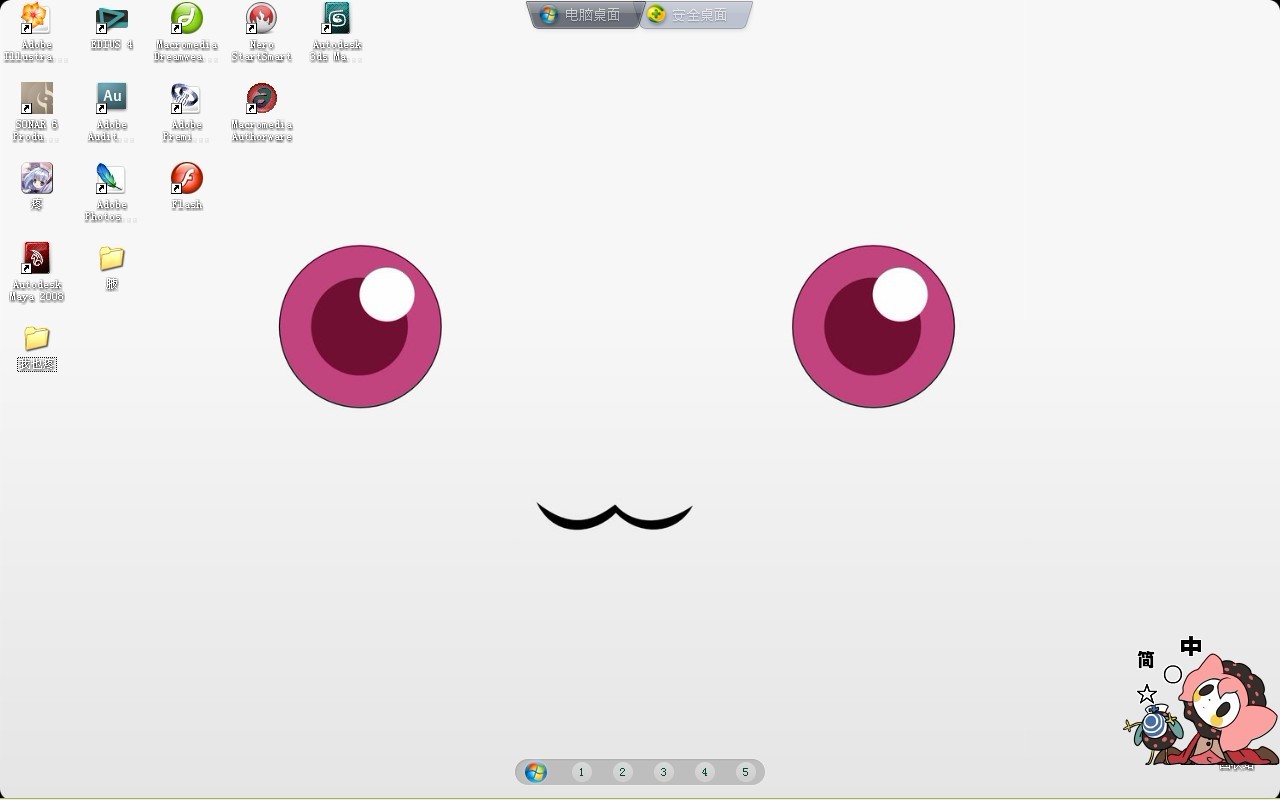Select the Adobe Premiere shortcut
The height and width of the screenshot is (800, 1280).
(186, 99)
